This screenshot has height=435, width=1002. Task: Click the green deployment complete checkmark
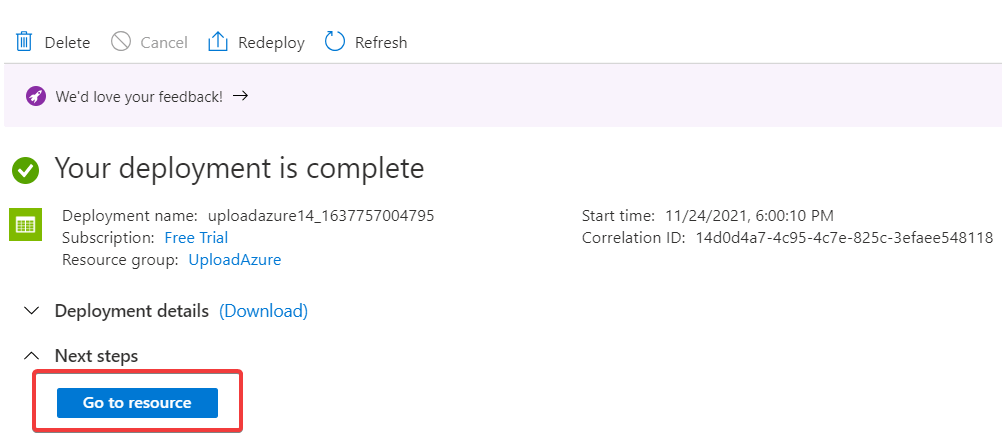tap(26, 170)
